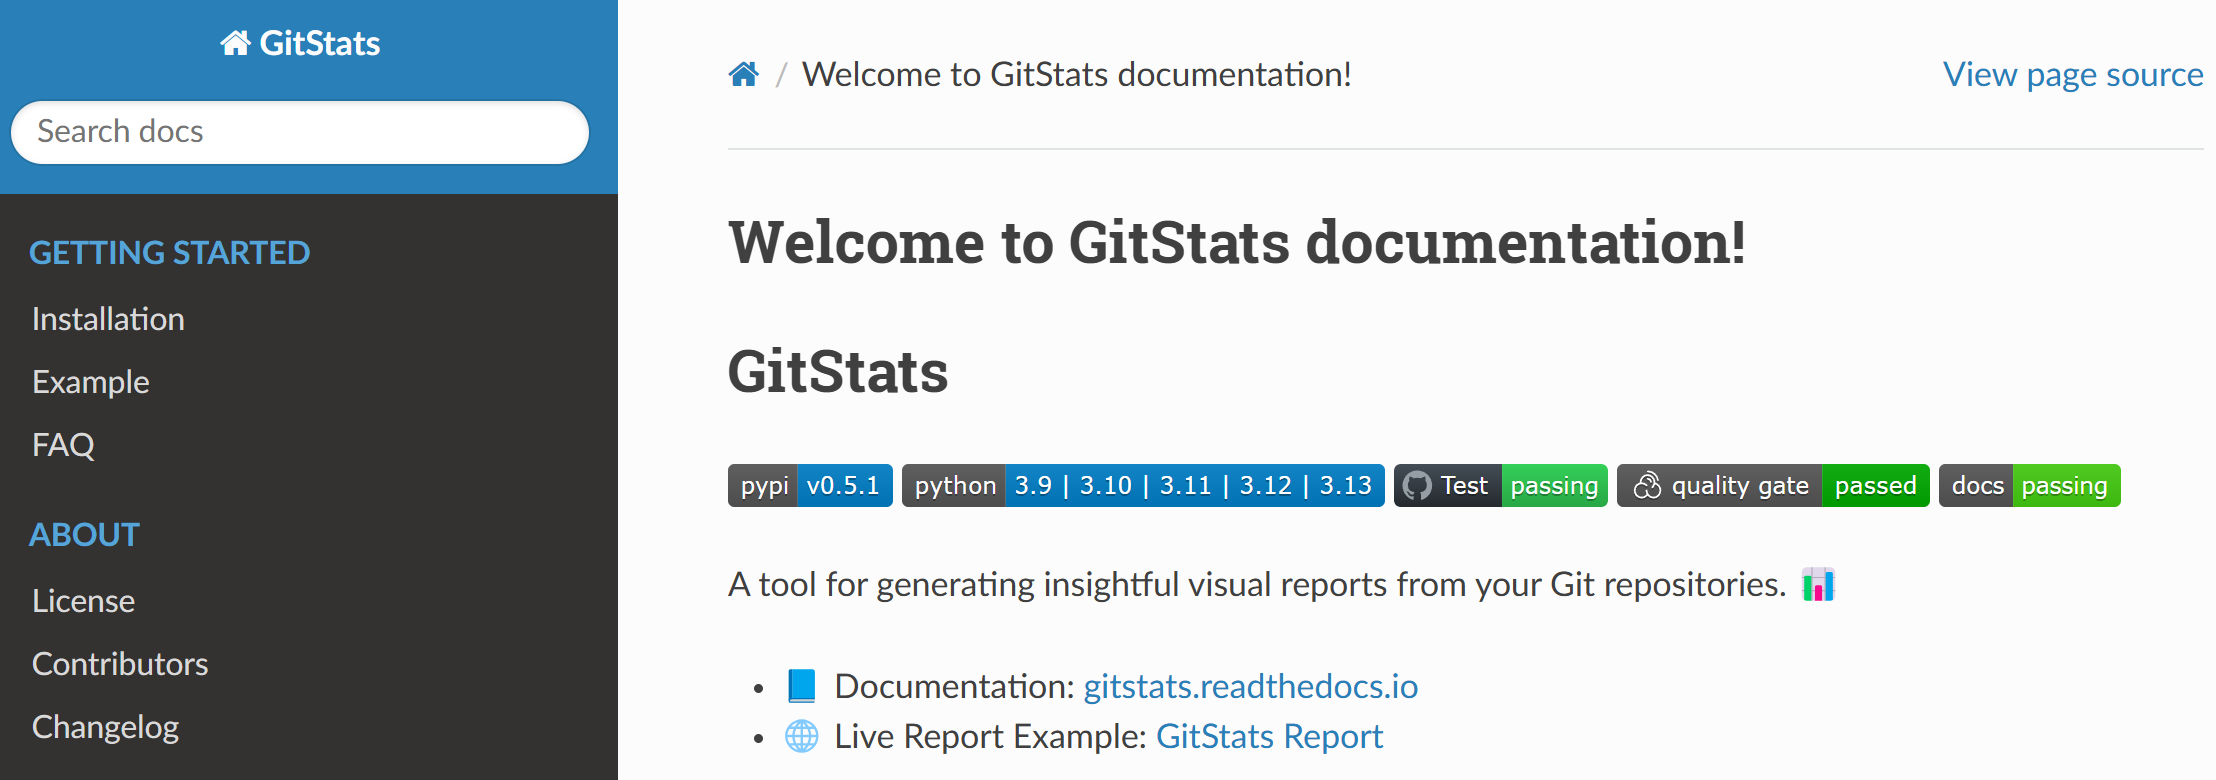Click the pypi v0.5.1 badge
2216x780 pixels.
(x=810, y=486)
